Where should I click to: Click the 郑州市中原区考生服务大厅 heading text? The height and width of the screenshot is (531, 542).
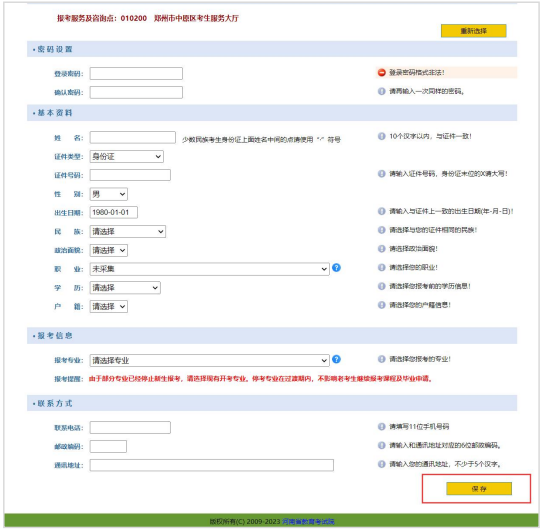click(196, 18)
